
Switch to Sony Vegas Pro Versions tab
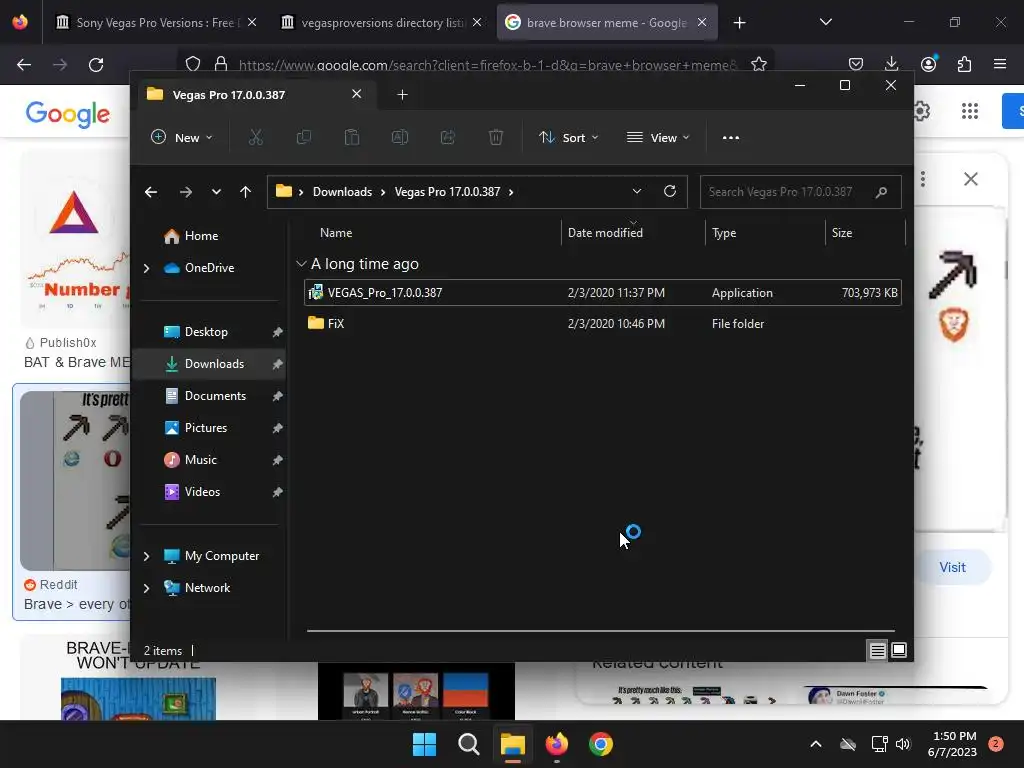(155, 23)
